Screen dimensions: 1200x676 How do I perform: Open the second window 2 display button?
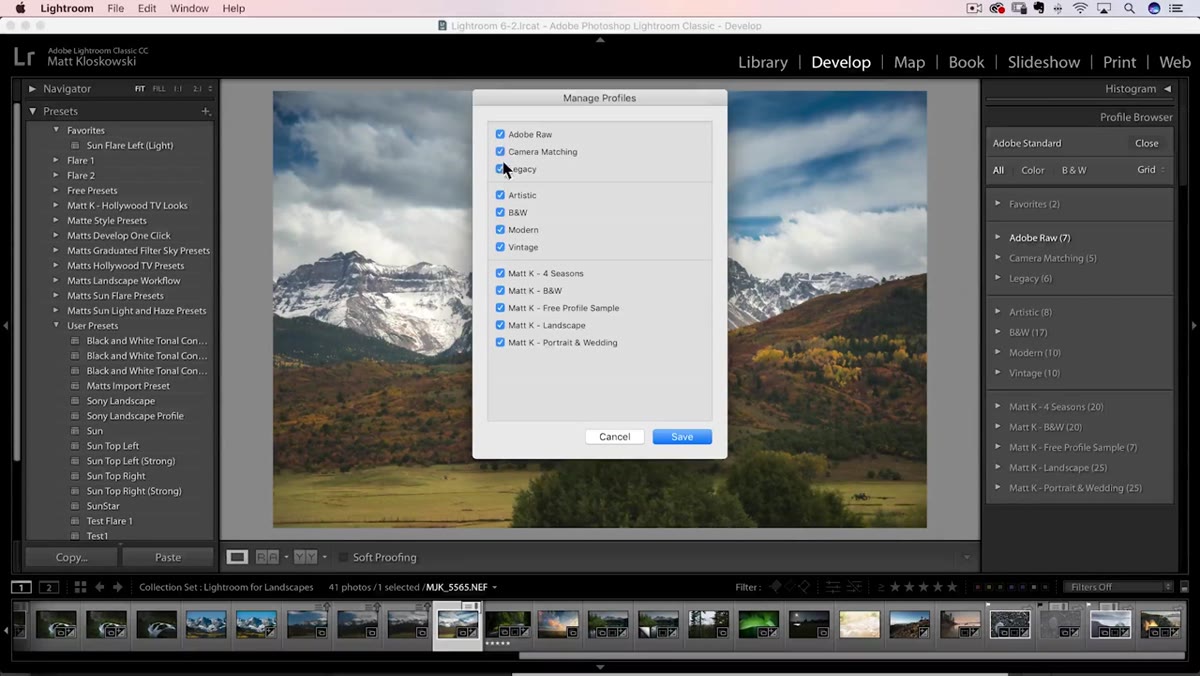[x=49, y=587]
